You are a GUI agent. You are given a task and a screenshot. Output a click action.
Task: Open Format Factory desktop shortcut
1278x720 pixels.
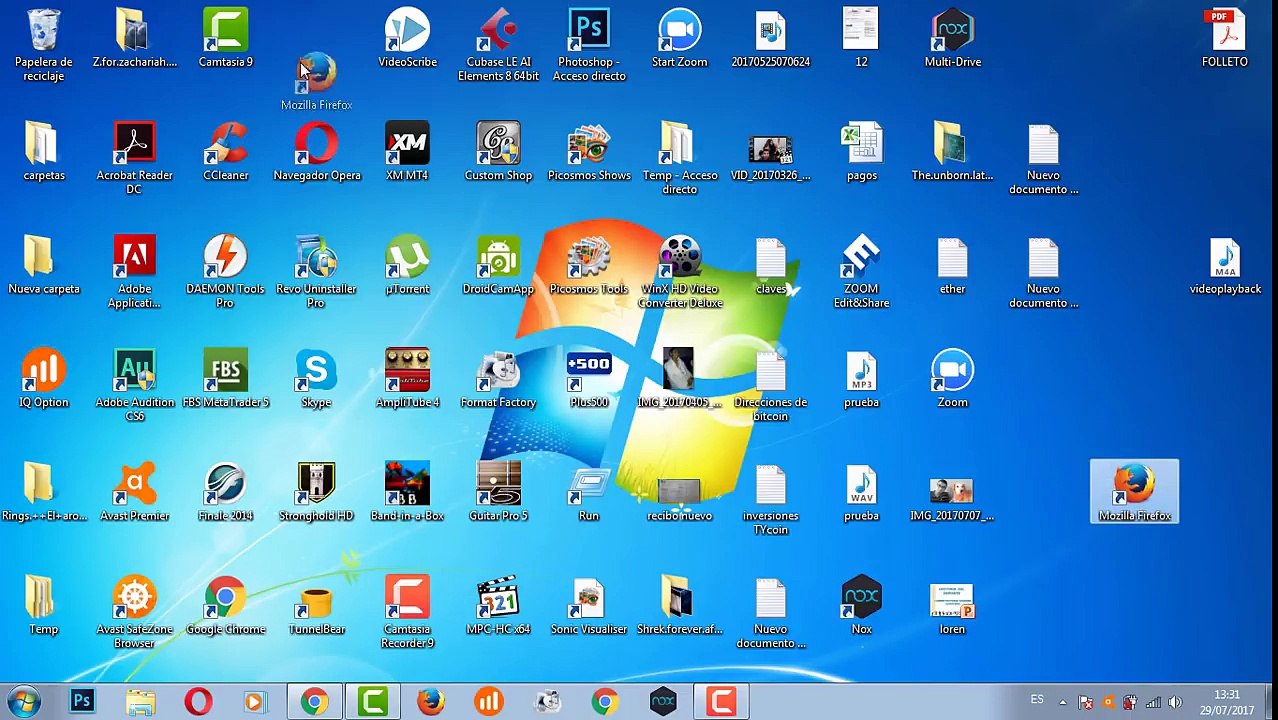498,378
